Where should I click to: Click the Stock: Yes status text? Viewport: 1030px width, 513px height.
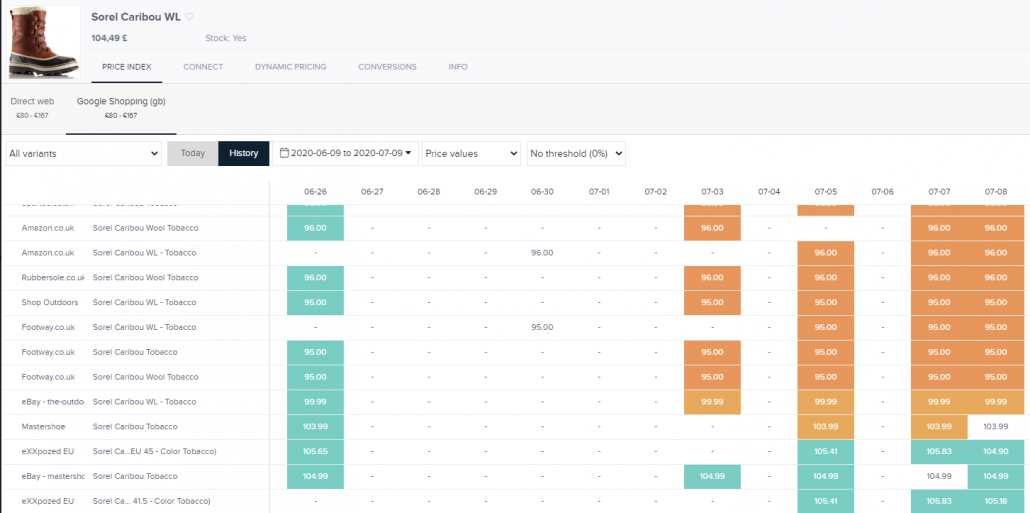pyautogui.click(x=225, y=38)
